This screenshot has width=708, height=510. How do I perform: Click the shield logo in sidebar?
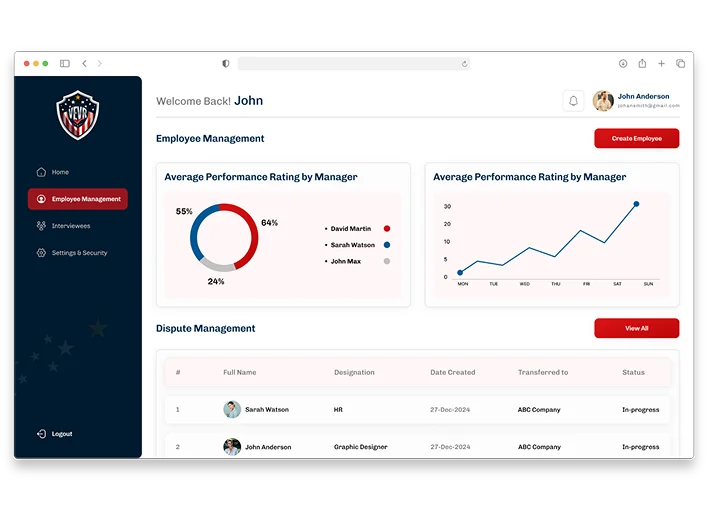pyautogui.click(x=77, y=114)
